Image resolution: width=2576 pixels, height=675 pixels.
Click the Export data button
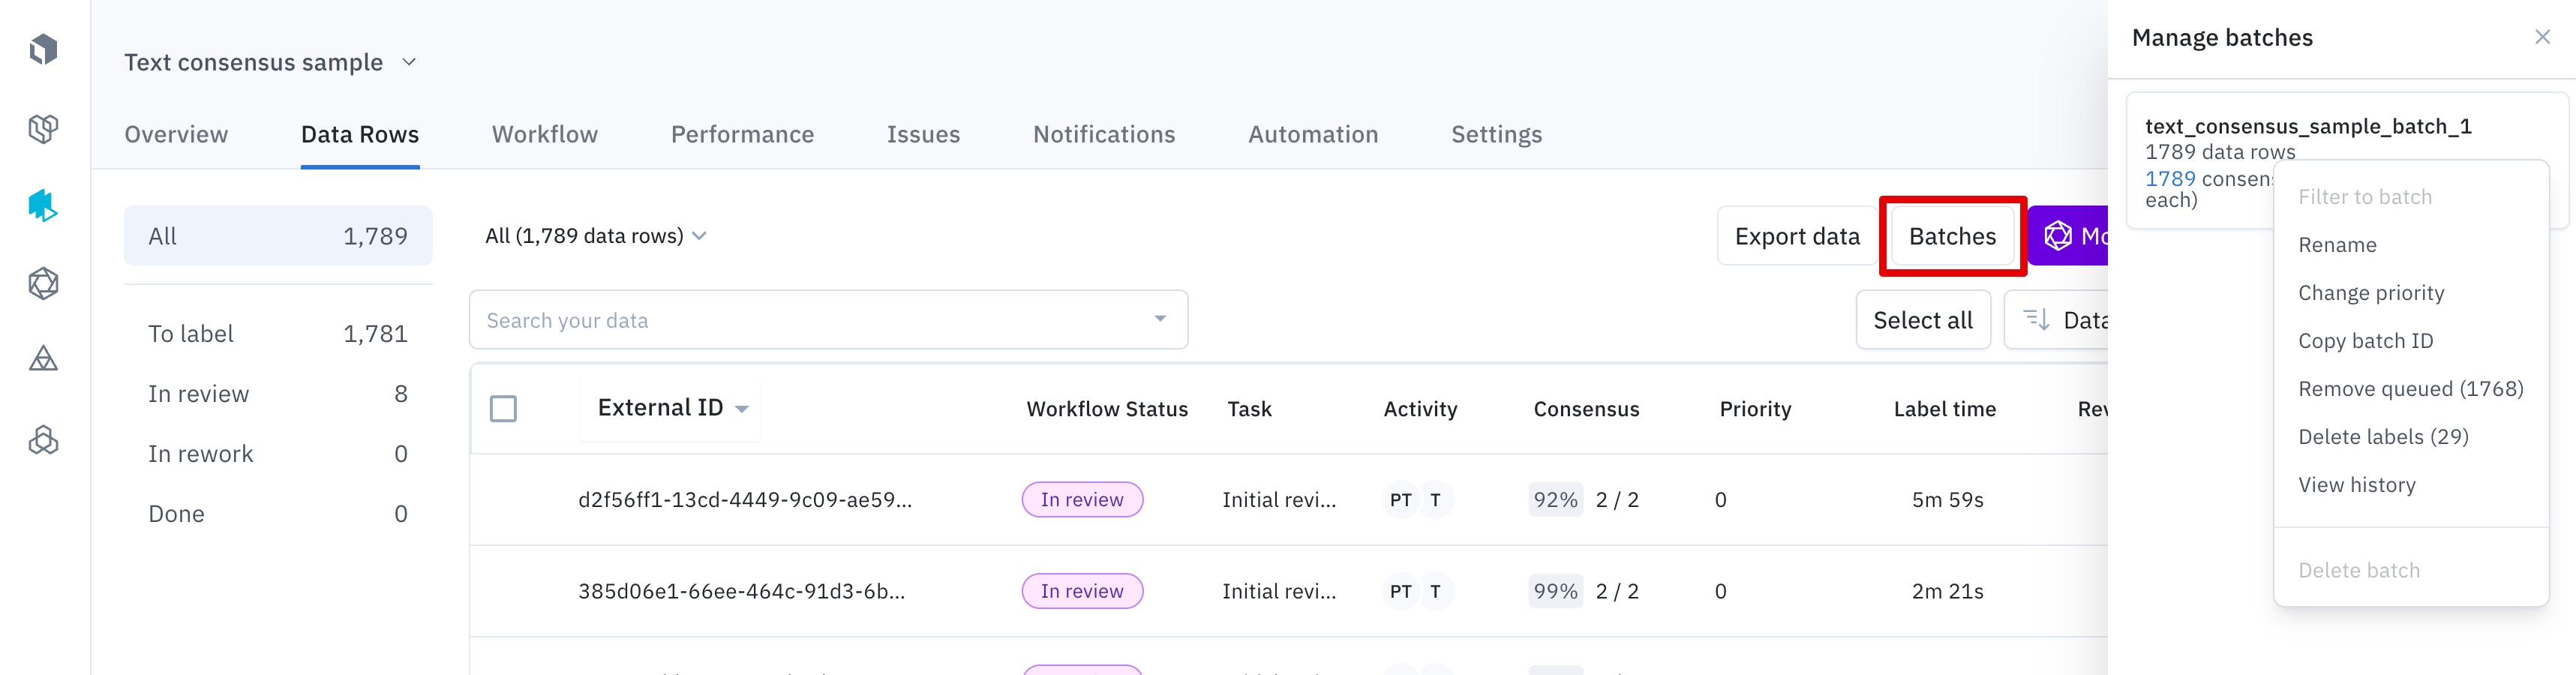pos(1796,236)
